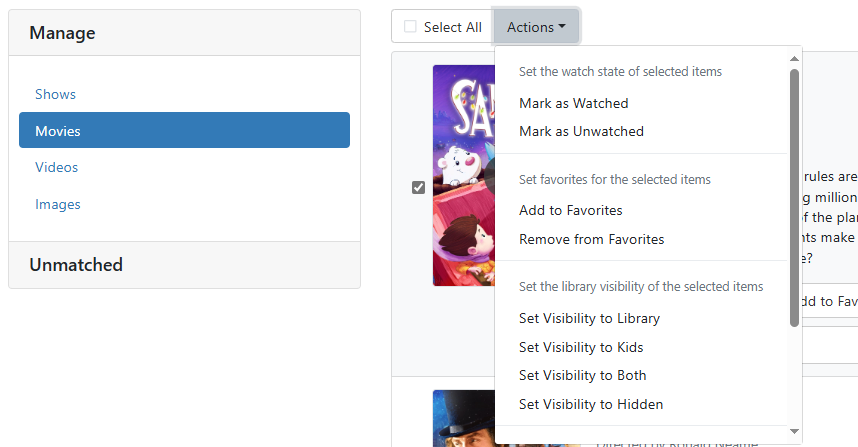Collapse the Actions dropdown button

536,27
